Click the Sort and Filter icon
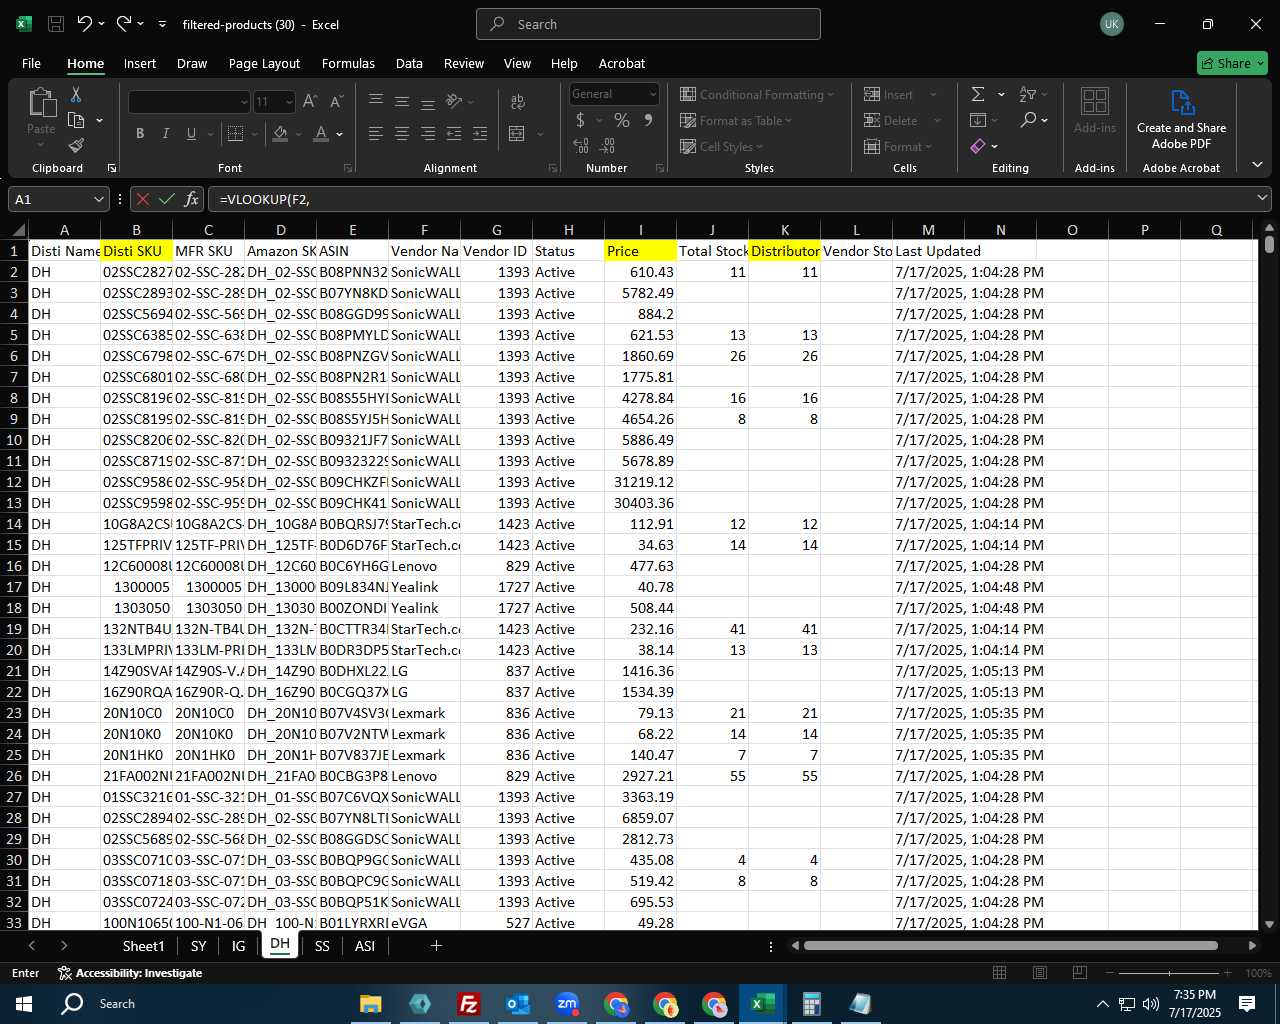Image resolution: width=1280 pixels, height=1024 pixels. pos(1027,94)
